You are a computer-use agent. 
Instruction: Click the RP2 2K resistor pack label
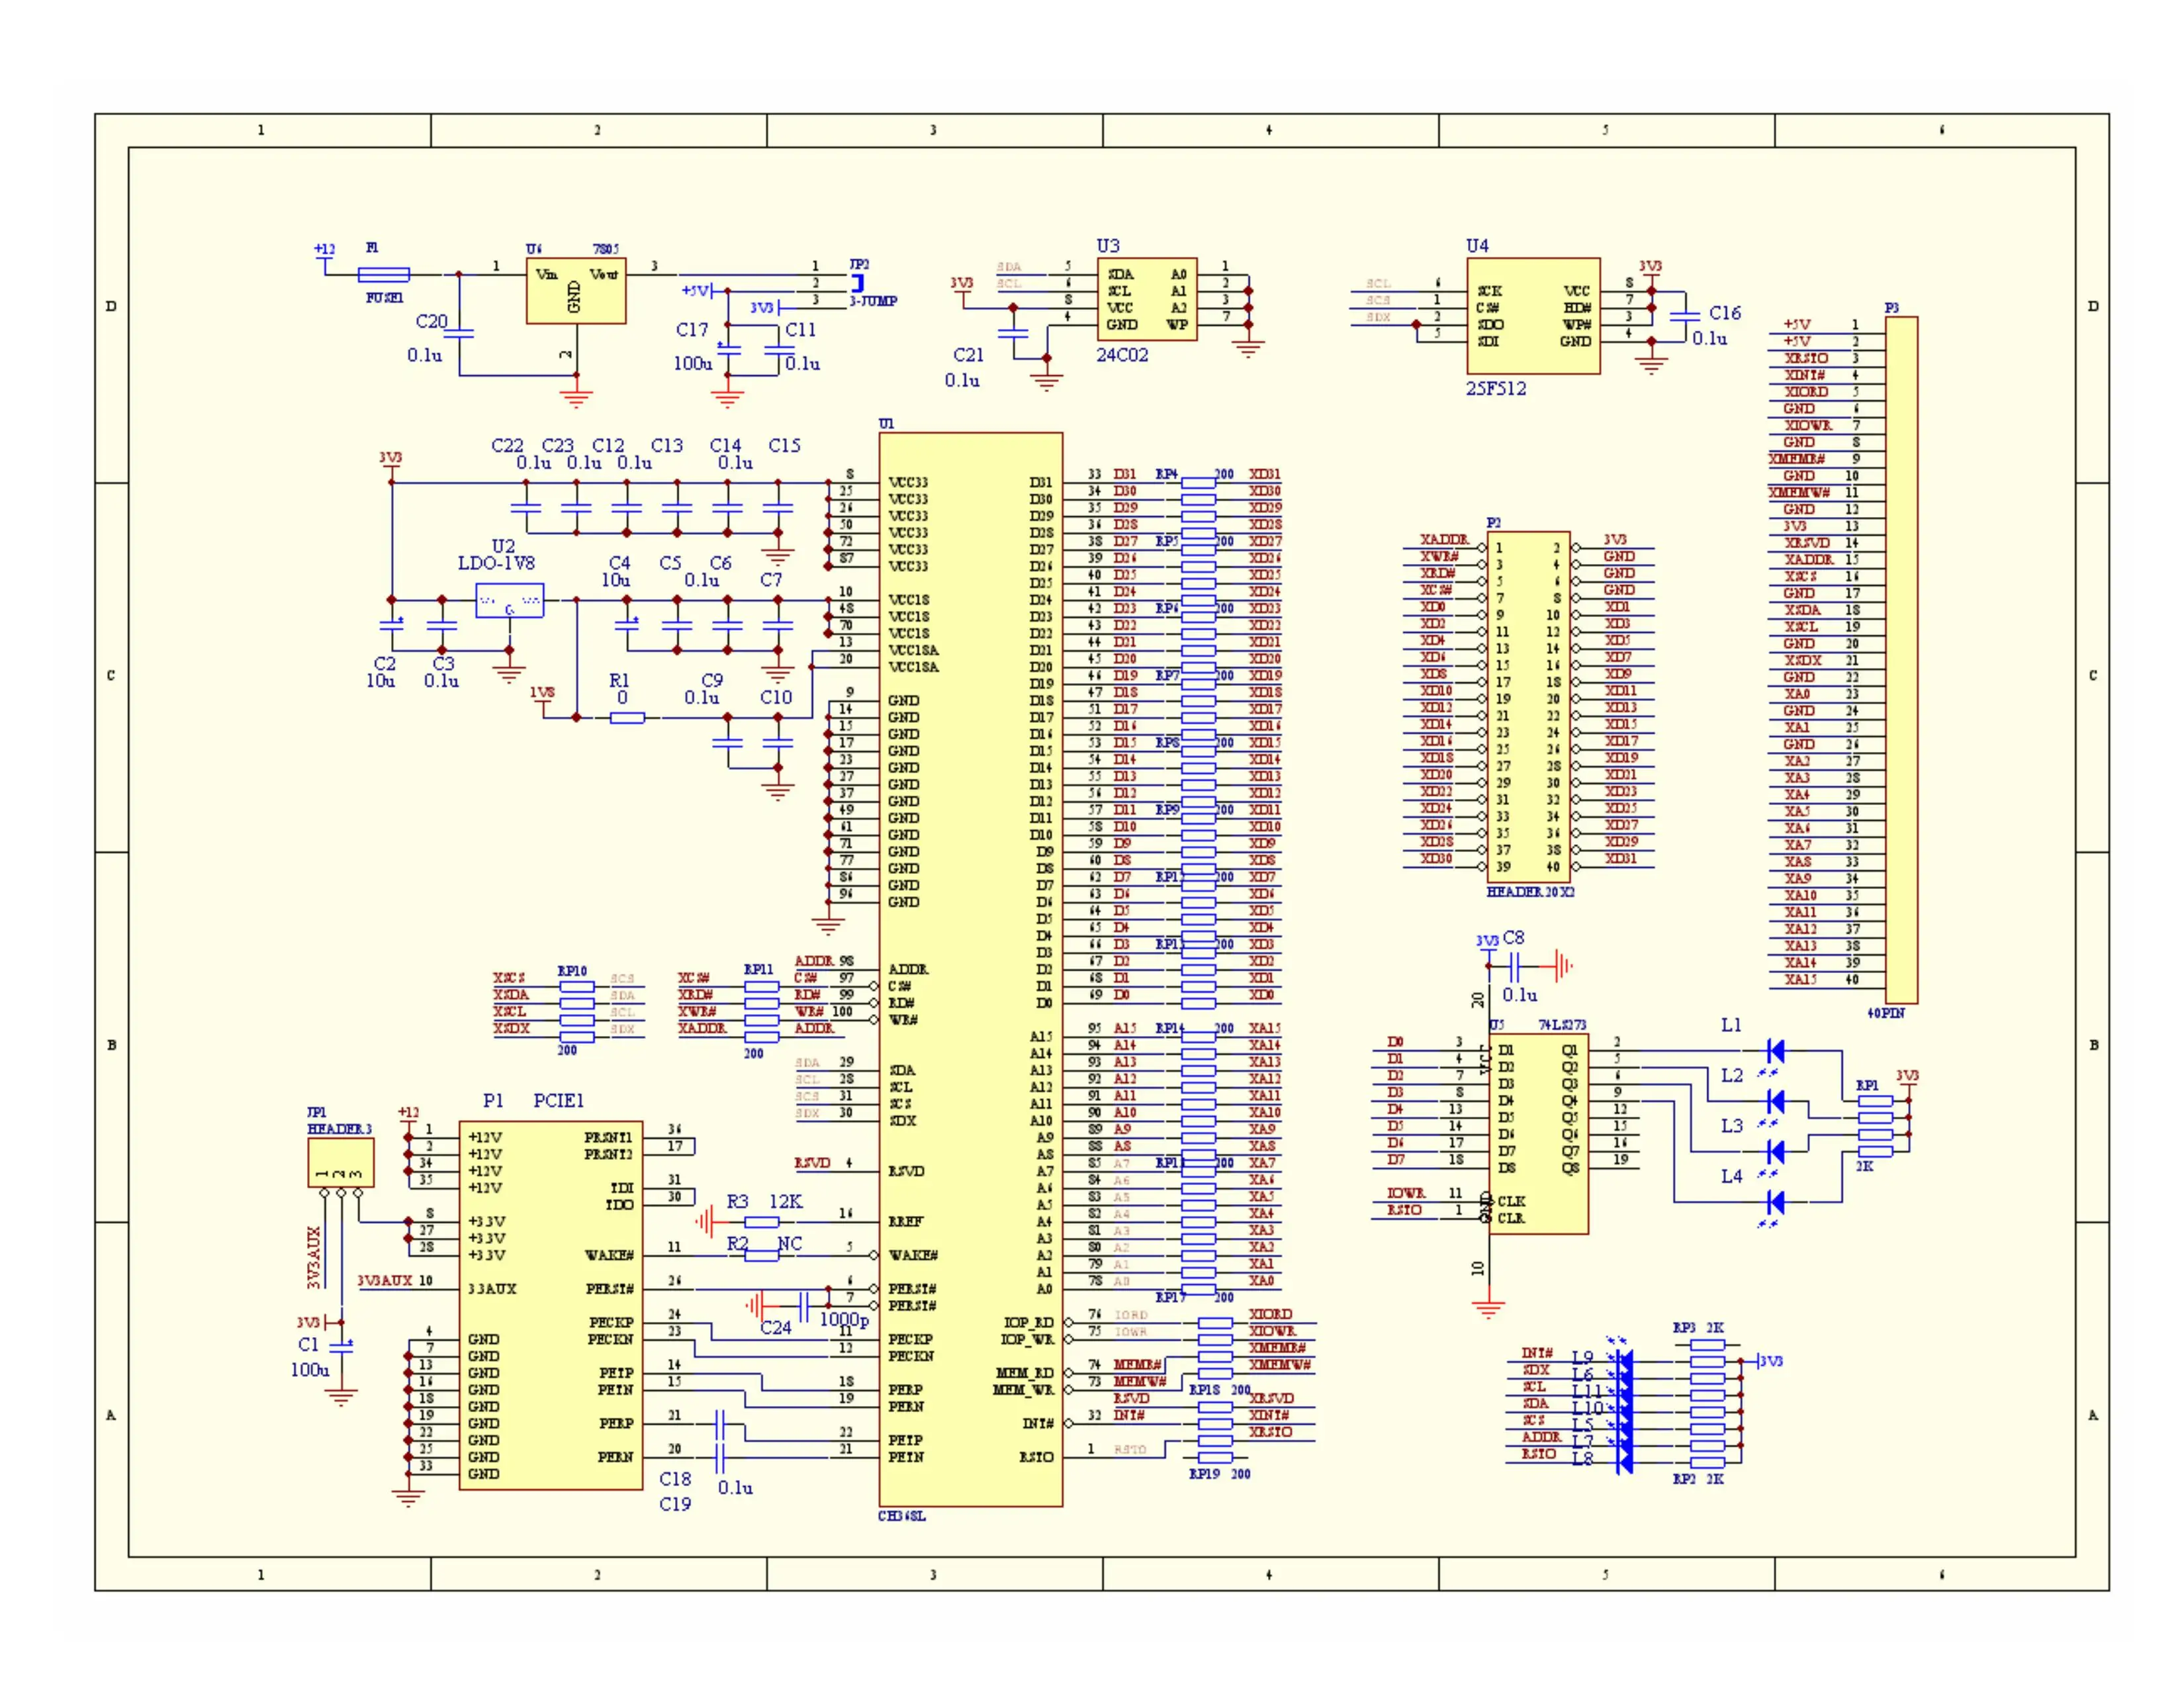coord(1698,1479)
